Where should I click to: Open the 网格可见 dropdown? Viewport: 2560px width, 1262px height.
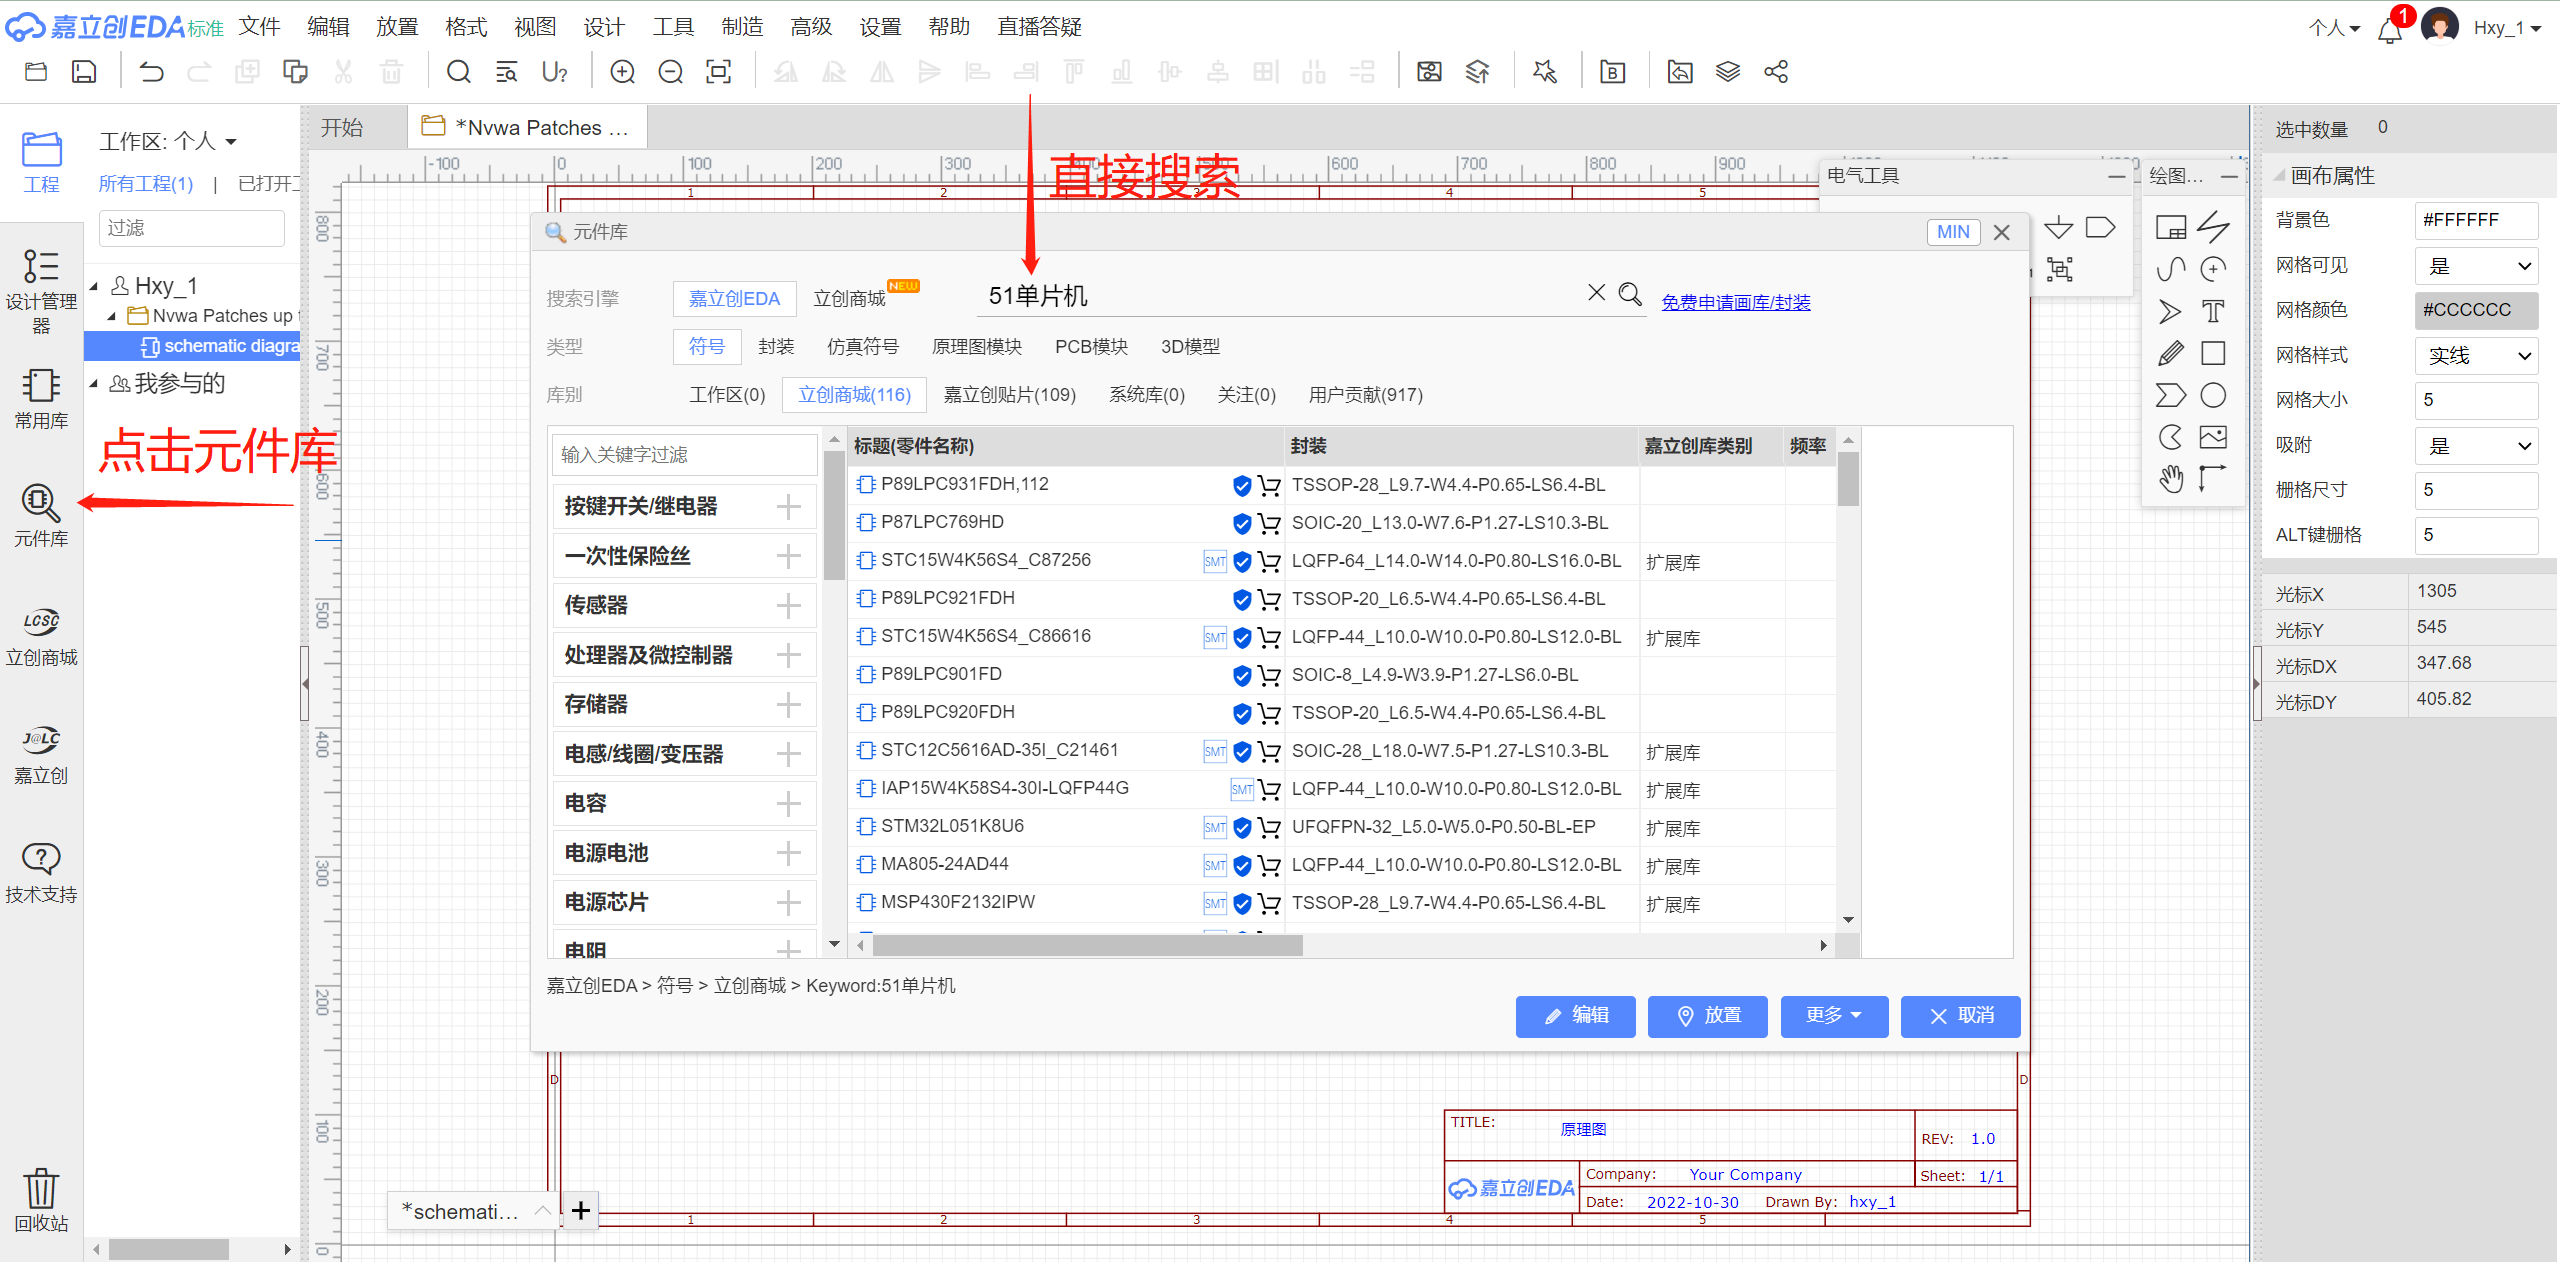2476,266
